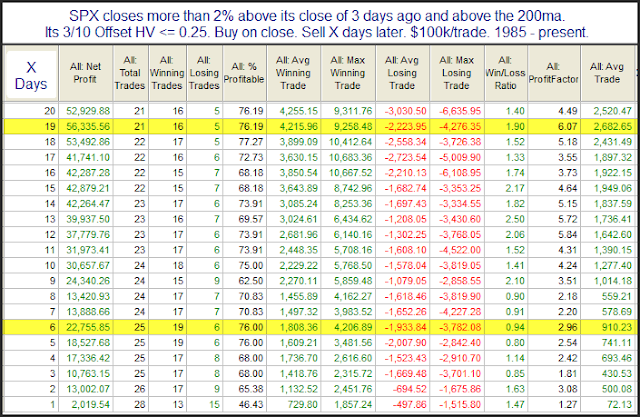Screen dimensions: 640x417
Task: Click net profit value 56,335.56 in highlighted row
Action: tap(88, 126)
